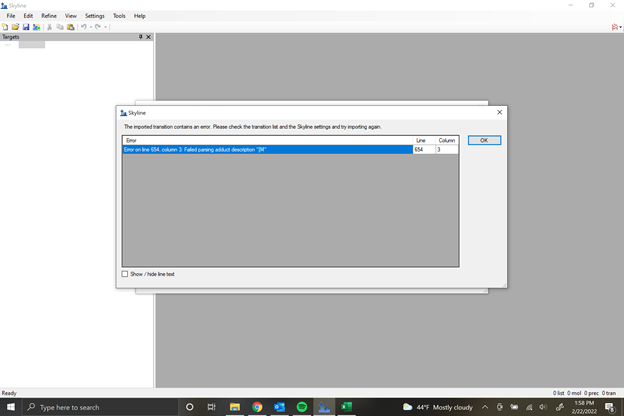The height and width of the screenshot is (416, 624).
Task: Click the Paste toolbar icon
Action: click(70, 27)
